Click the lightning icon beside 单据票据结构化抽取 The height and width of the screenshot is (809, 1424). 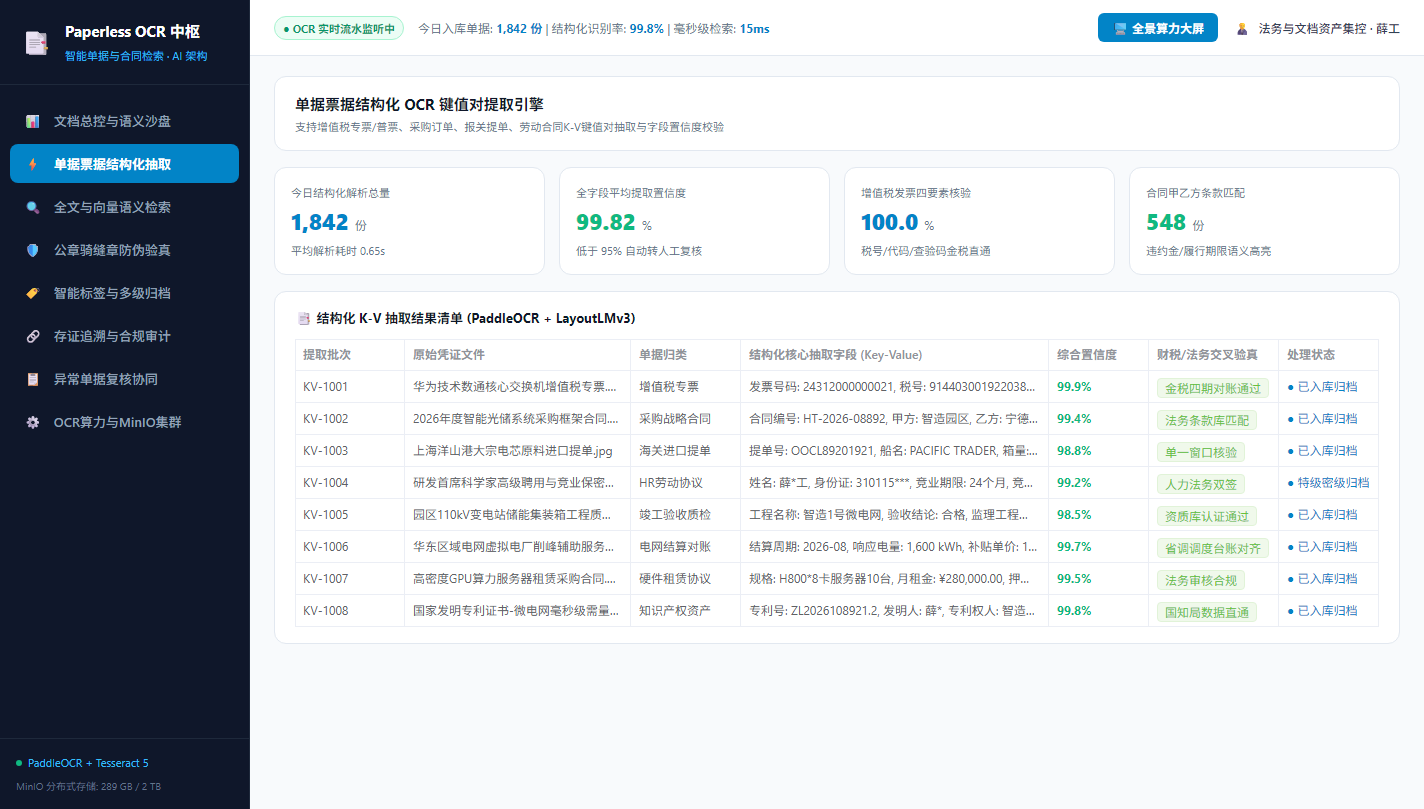tap(33, 164)
